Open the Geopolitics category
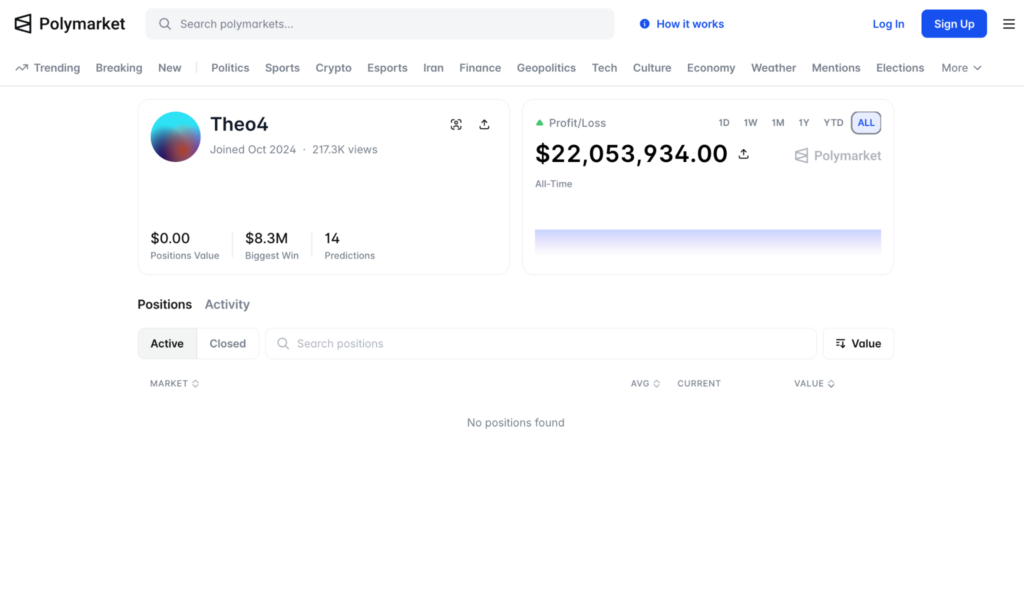Viewport: 1024px width, 589px height. point(546,68)
